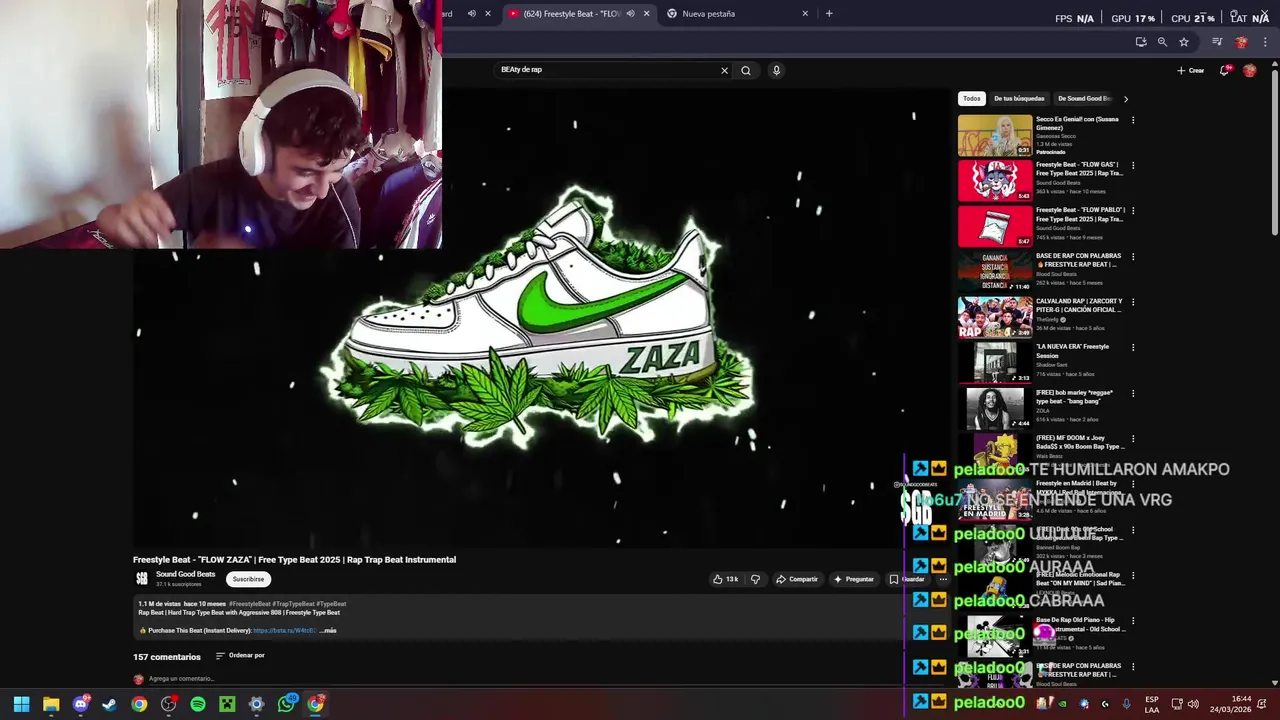Open WhatsApp from taskbar

click(286, 704)
